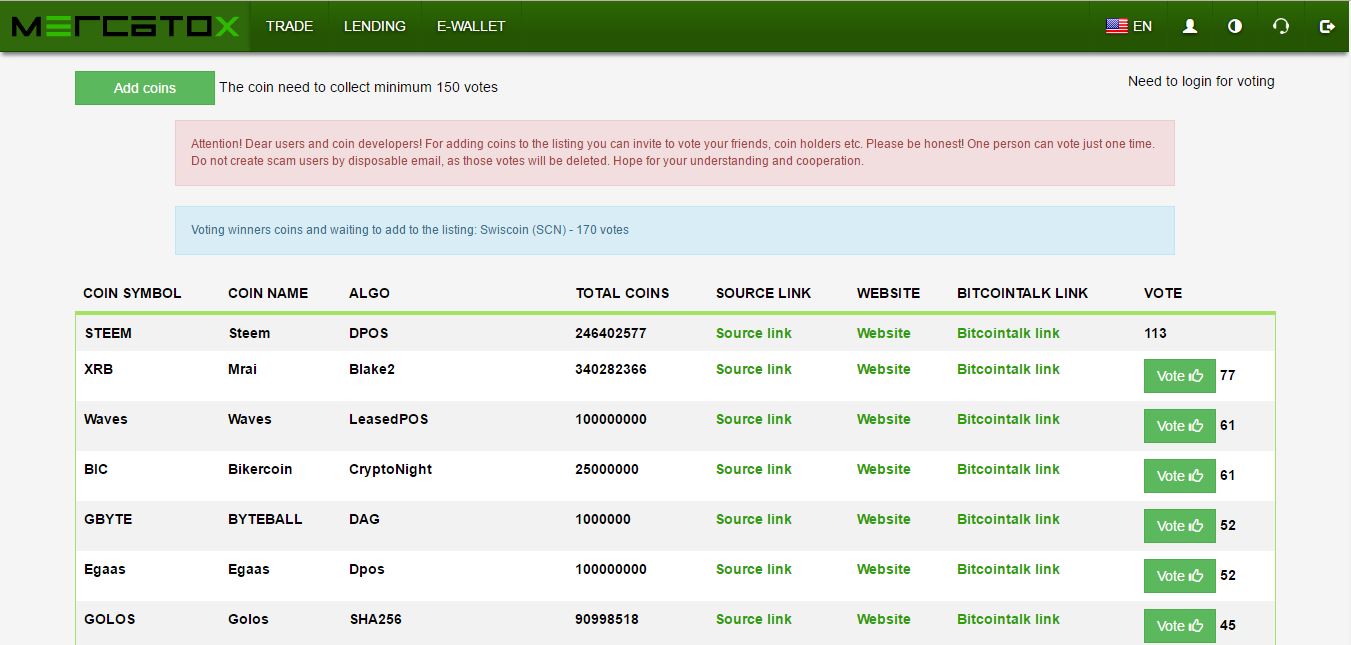Click the Mercatox logo
This screenshot has height=645, width=1351.
click(125, 26)
